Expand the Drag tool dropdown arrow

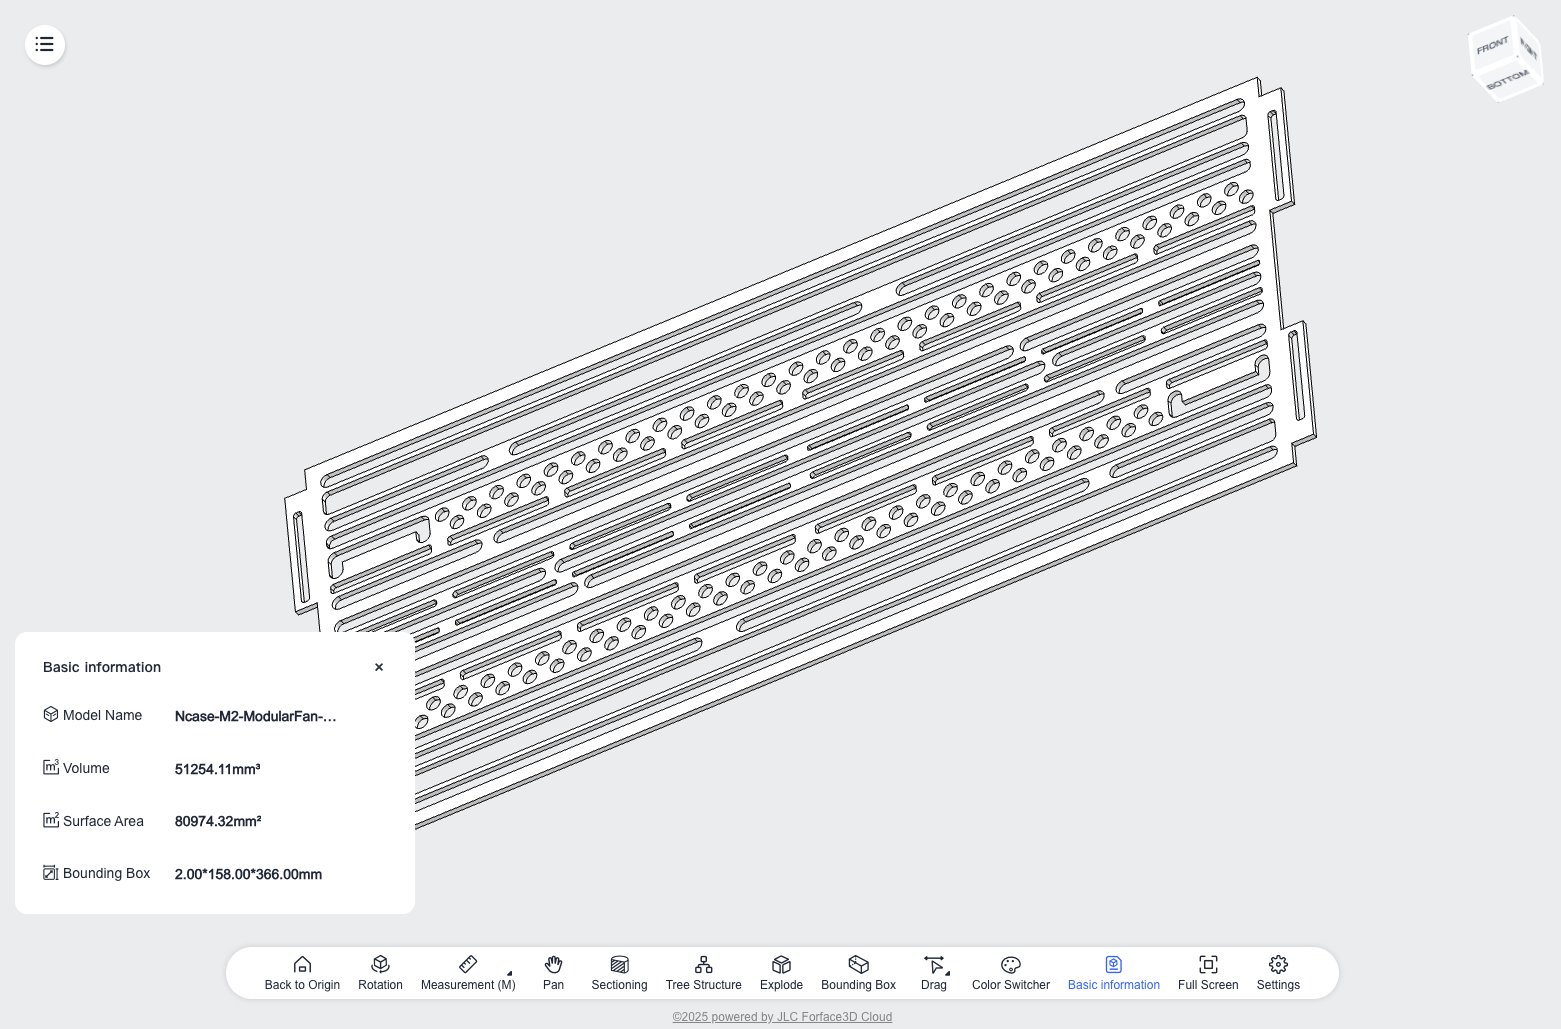947,973
